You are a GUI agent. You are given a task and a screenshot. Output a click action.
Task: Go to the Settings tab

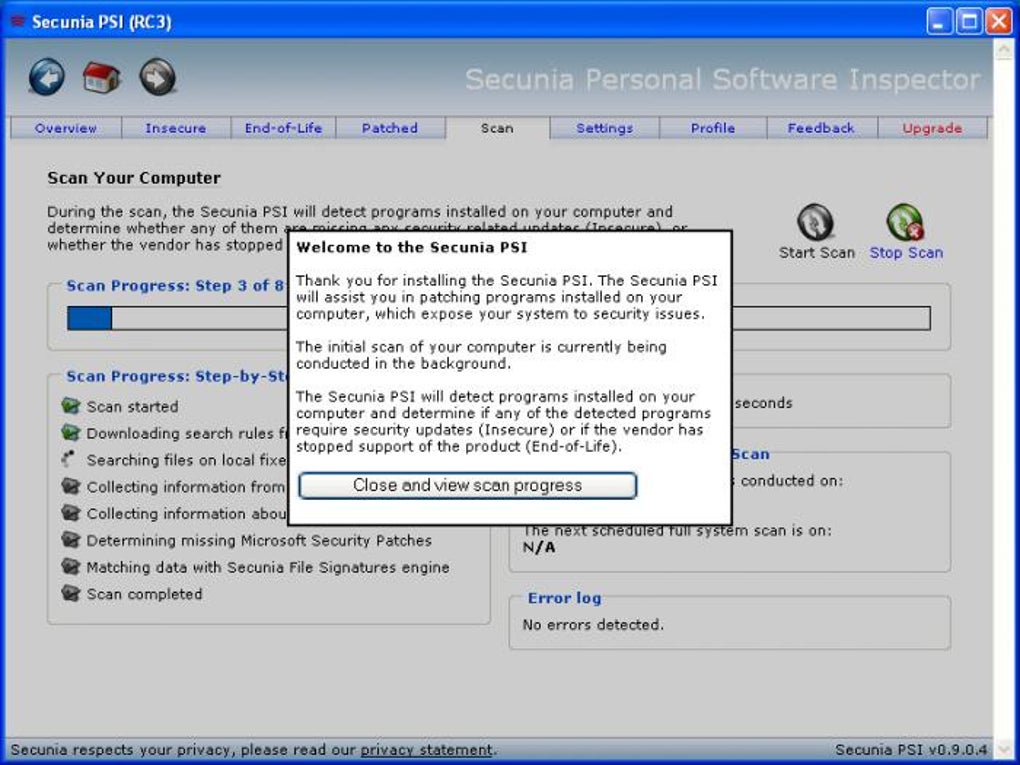coord(604,128)
